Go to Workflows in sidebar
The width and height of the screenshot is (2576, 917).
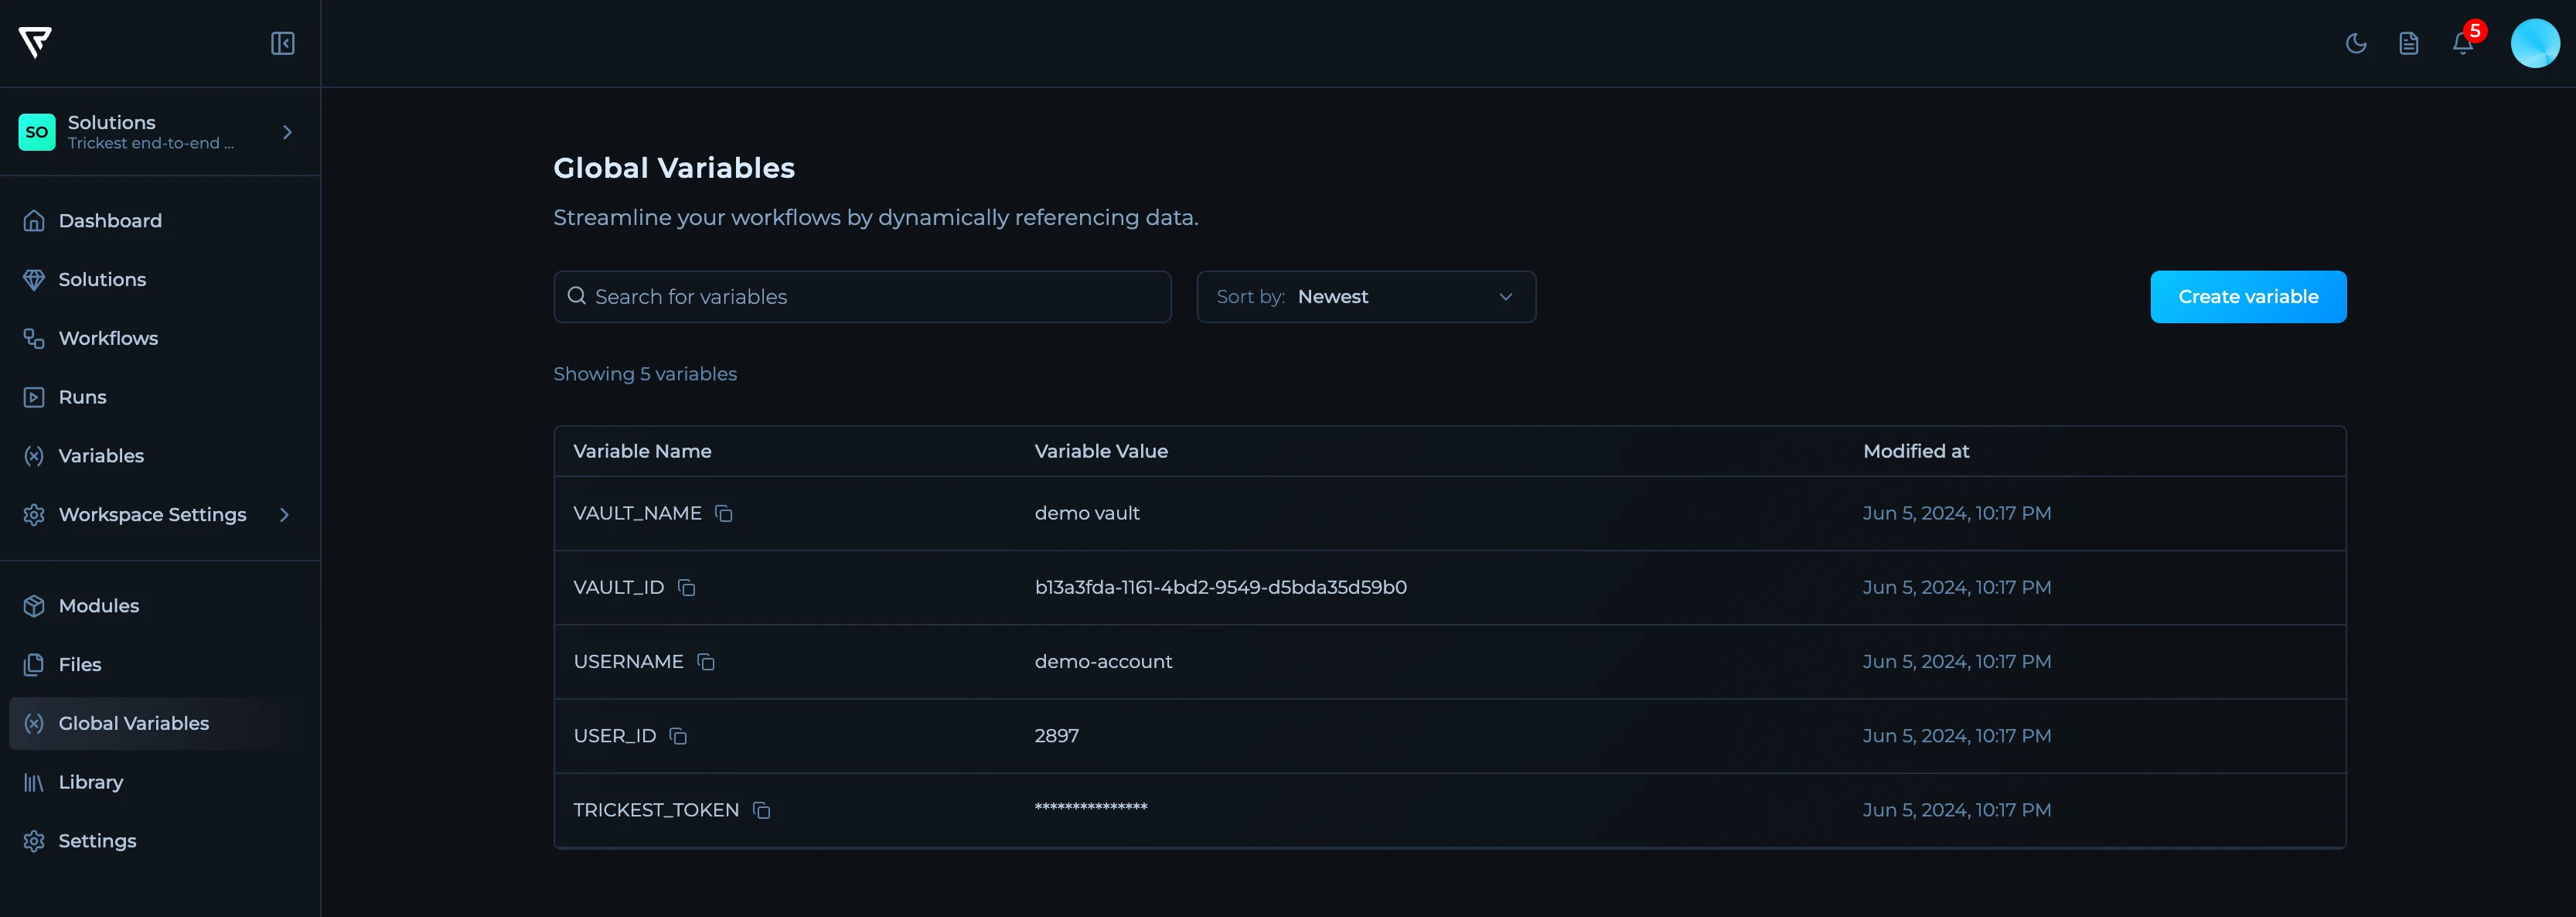pyautogui.click(x=108, y=338)
